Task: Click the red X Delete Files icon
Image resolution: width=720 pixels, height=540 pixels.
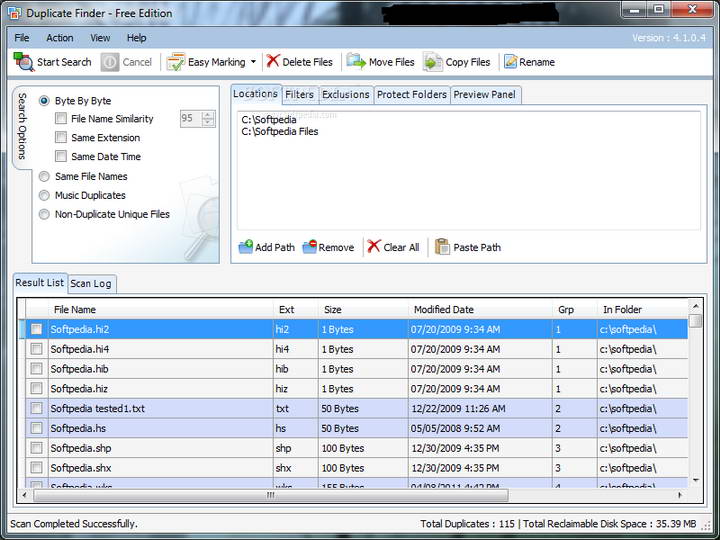Action: [x=273, y=61]
